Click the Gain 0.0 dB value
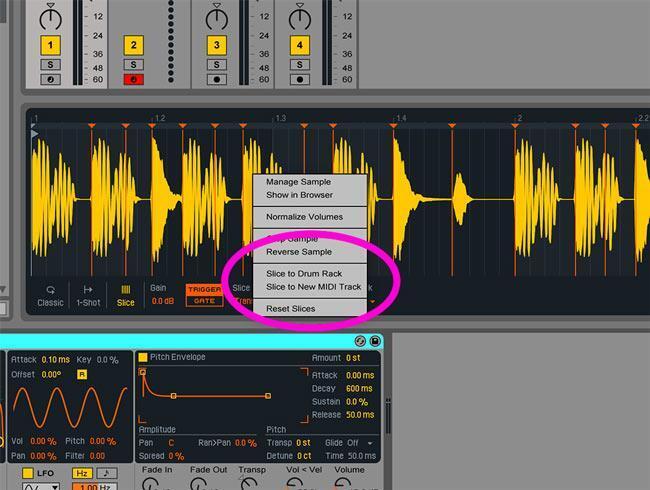Viewport: 650px width, 490px height. click(163, 301)
